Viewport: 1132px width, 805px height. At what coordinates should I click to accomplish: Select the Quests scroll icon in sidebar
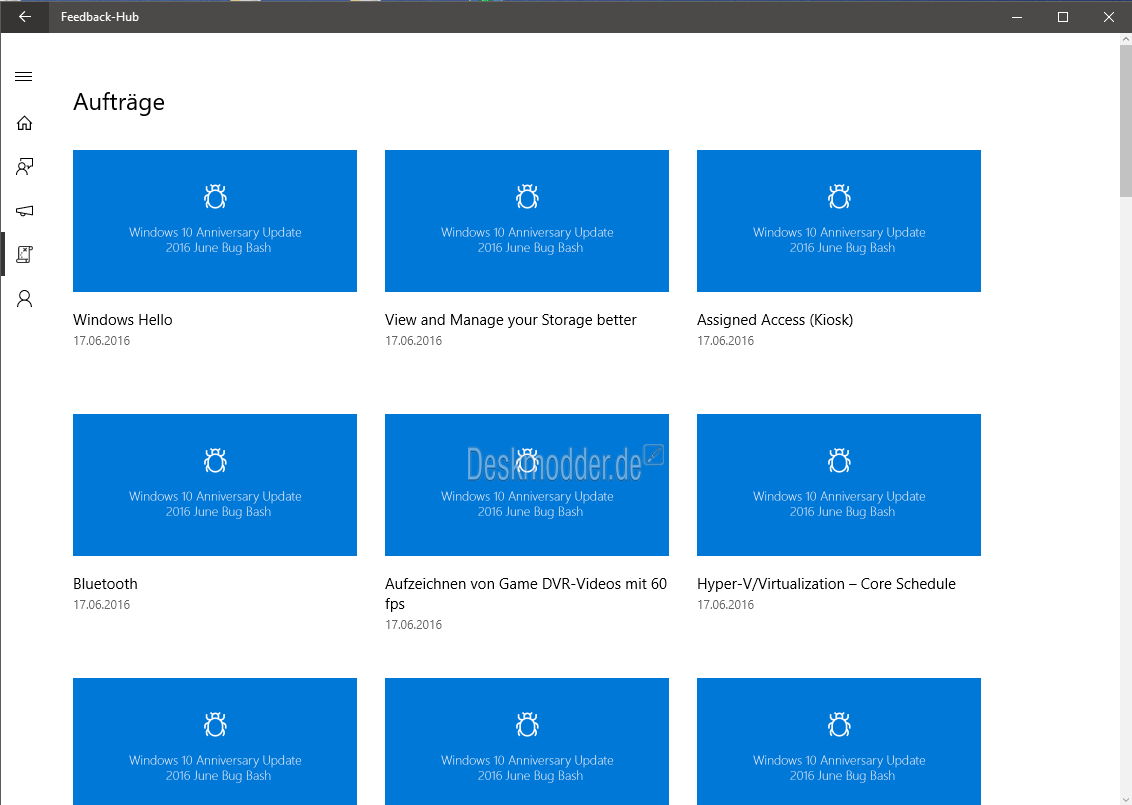(24, 254)
